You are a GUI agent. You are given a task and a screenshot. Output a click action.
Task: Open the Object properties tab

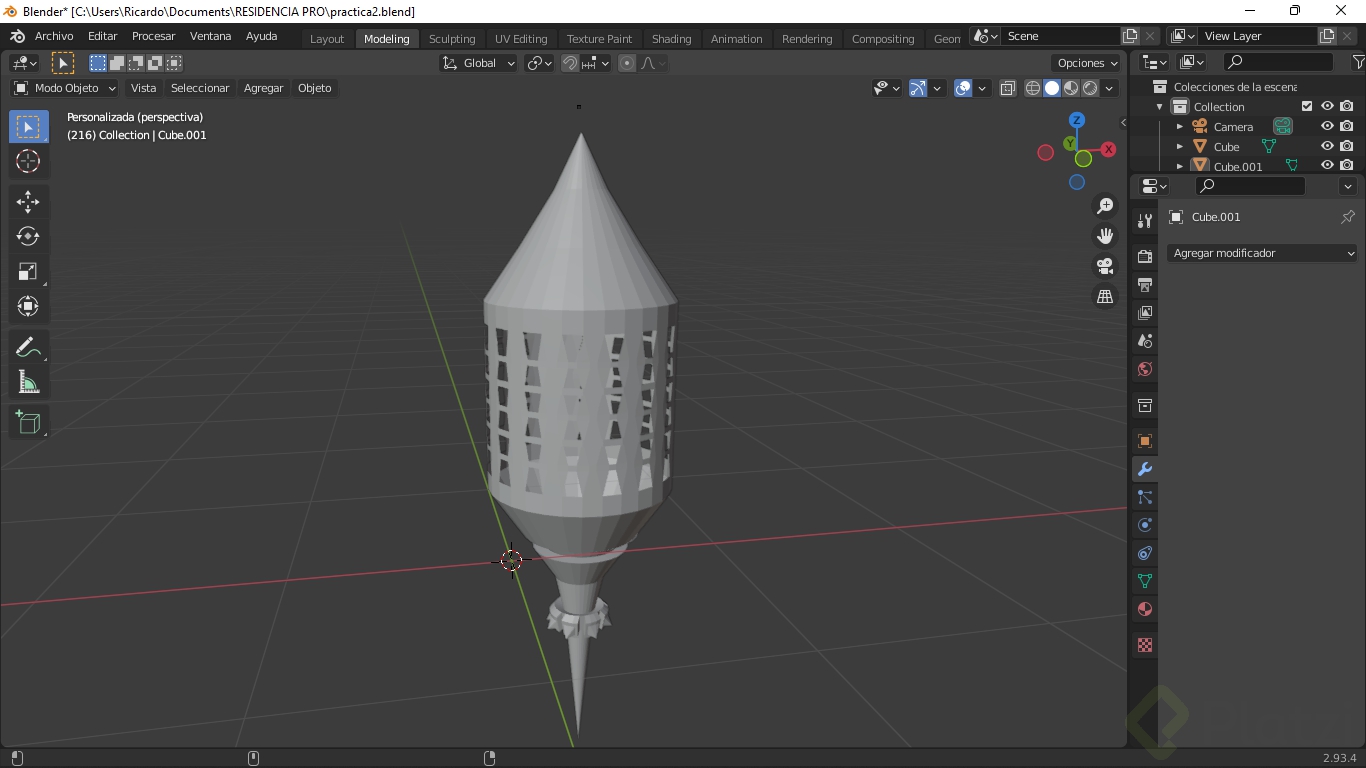pyautogui.click(x=1145, y=441)
